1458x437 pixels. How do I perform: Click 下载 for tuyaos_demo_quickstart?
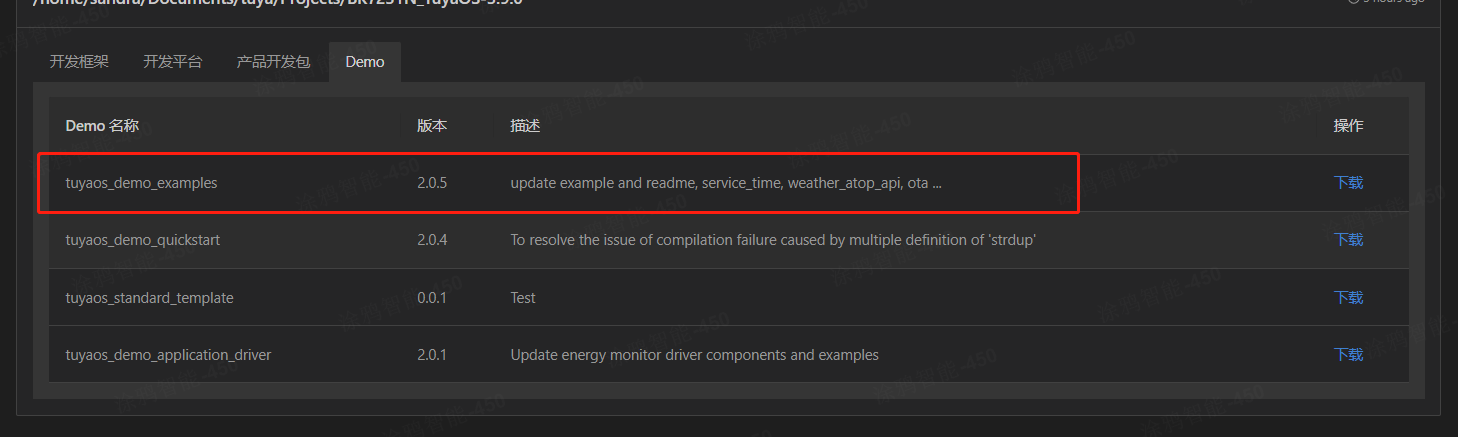click(x=1348, y=240)
